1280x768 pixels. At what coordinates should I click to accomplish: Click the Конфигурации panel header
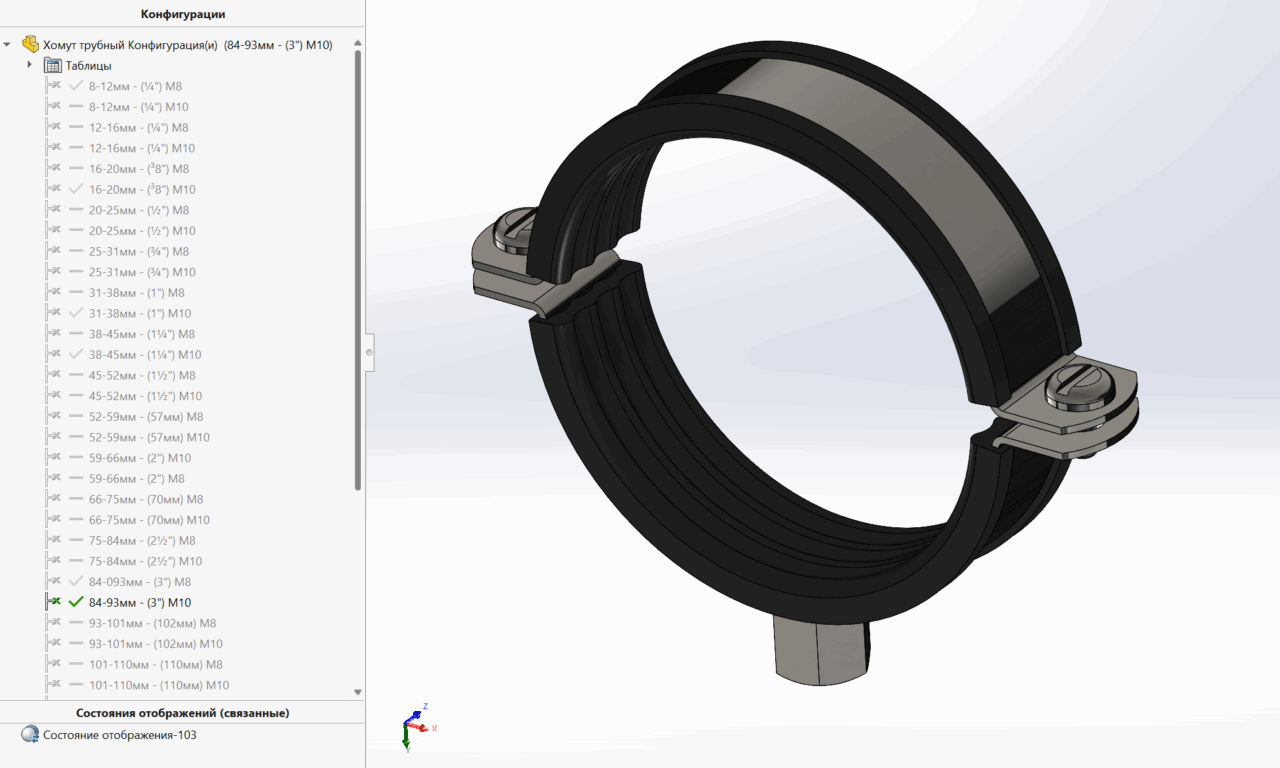(x=182, y=14)
